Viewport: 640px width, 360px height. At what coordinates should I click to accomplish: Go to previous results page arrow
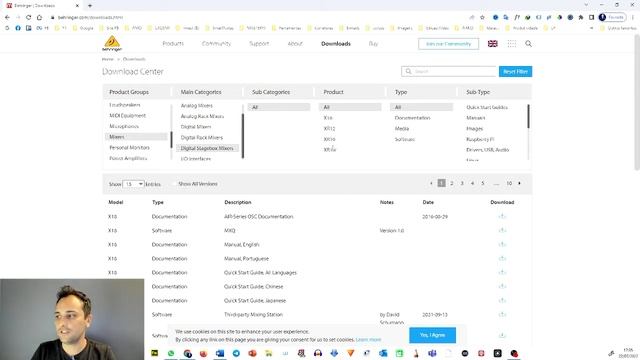click(x=431, y=183)
